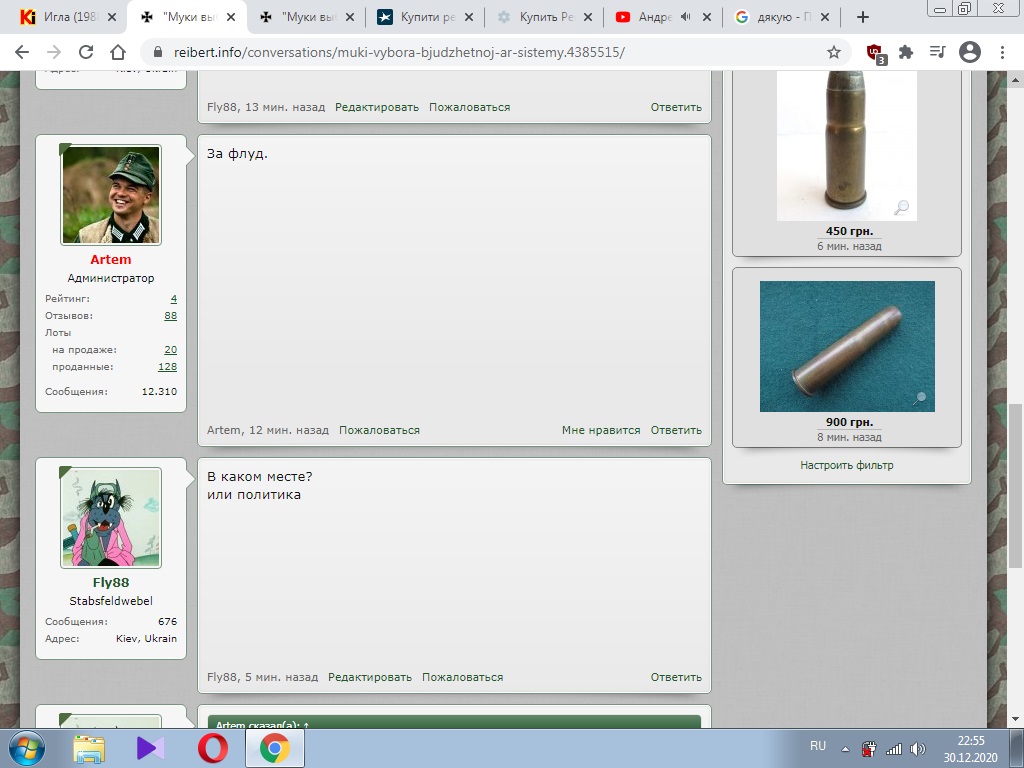This screenshot has width=1024, height=768.
Task: Open the Artem username link
Action: pyautogui.click(x=111, y=259)
